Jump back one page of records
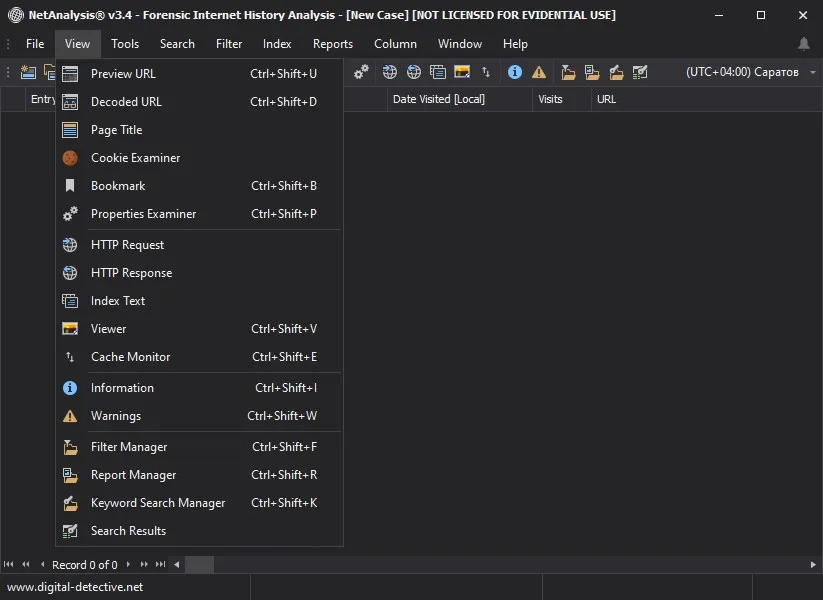 click(x=26, y=565)
